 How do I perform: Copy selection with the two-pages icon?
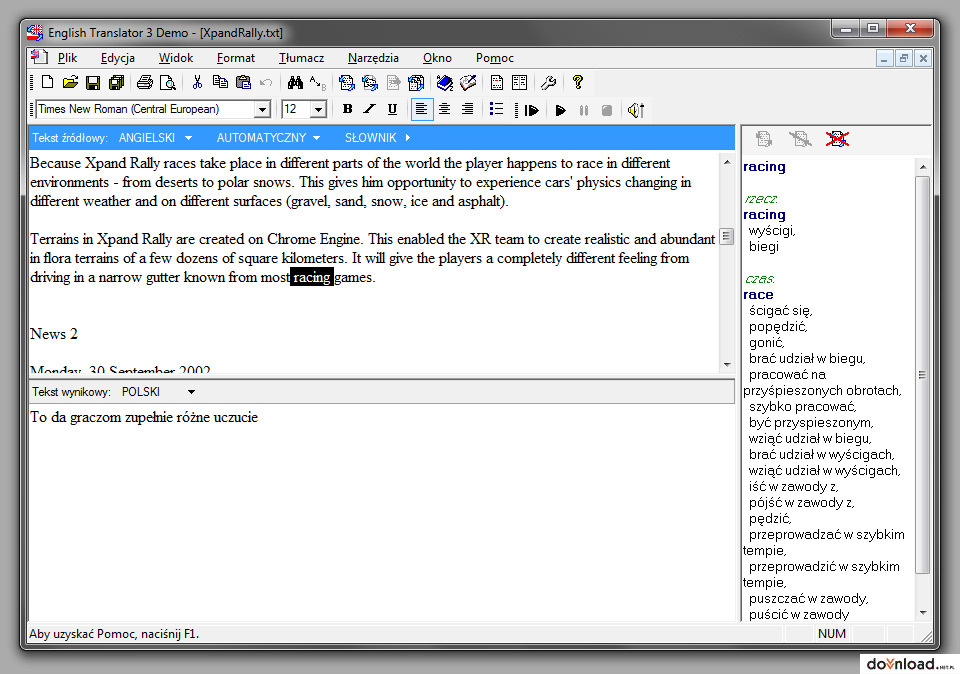[x=220, y=82]
